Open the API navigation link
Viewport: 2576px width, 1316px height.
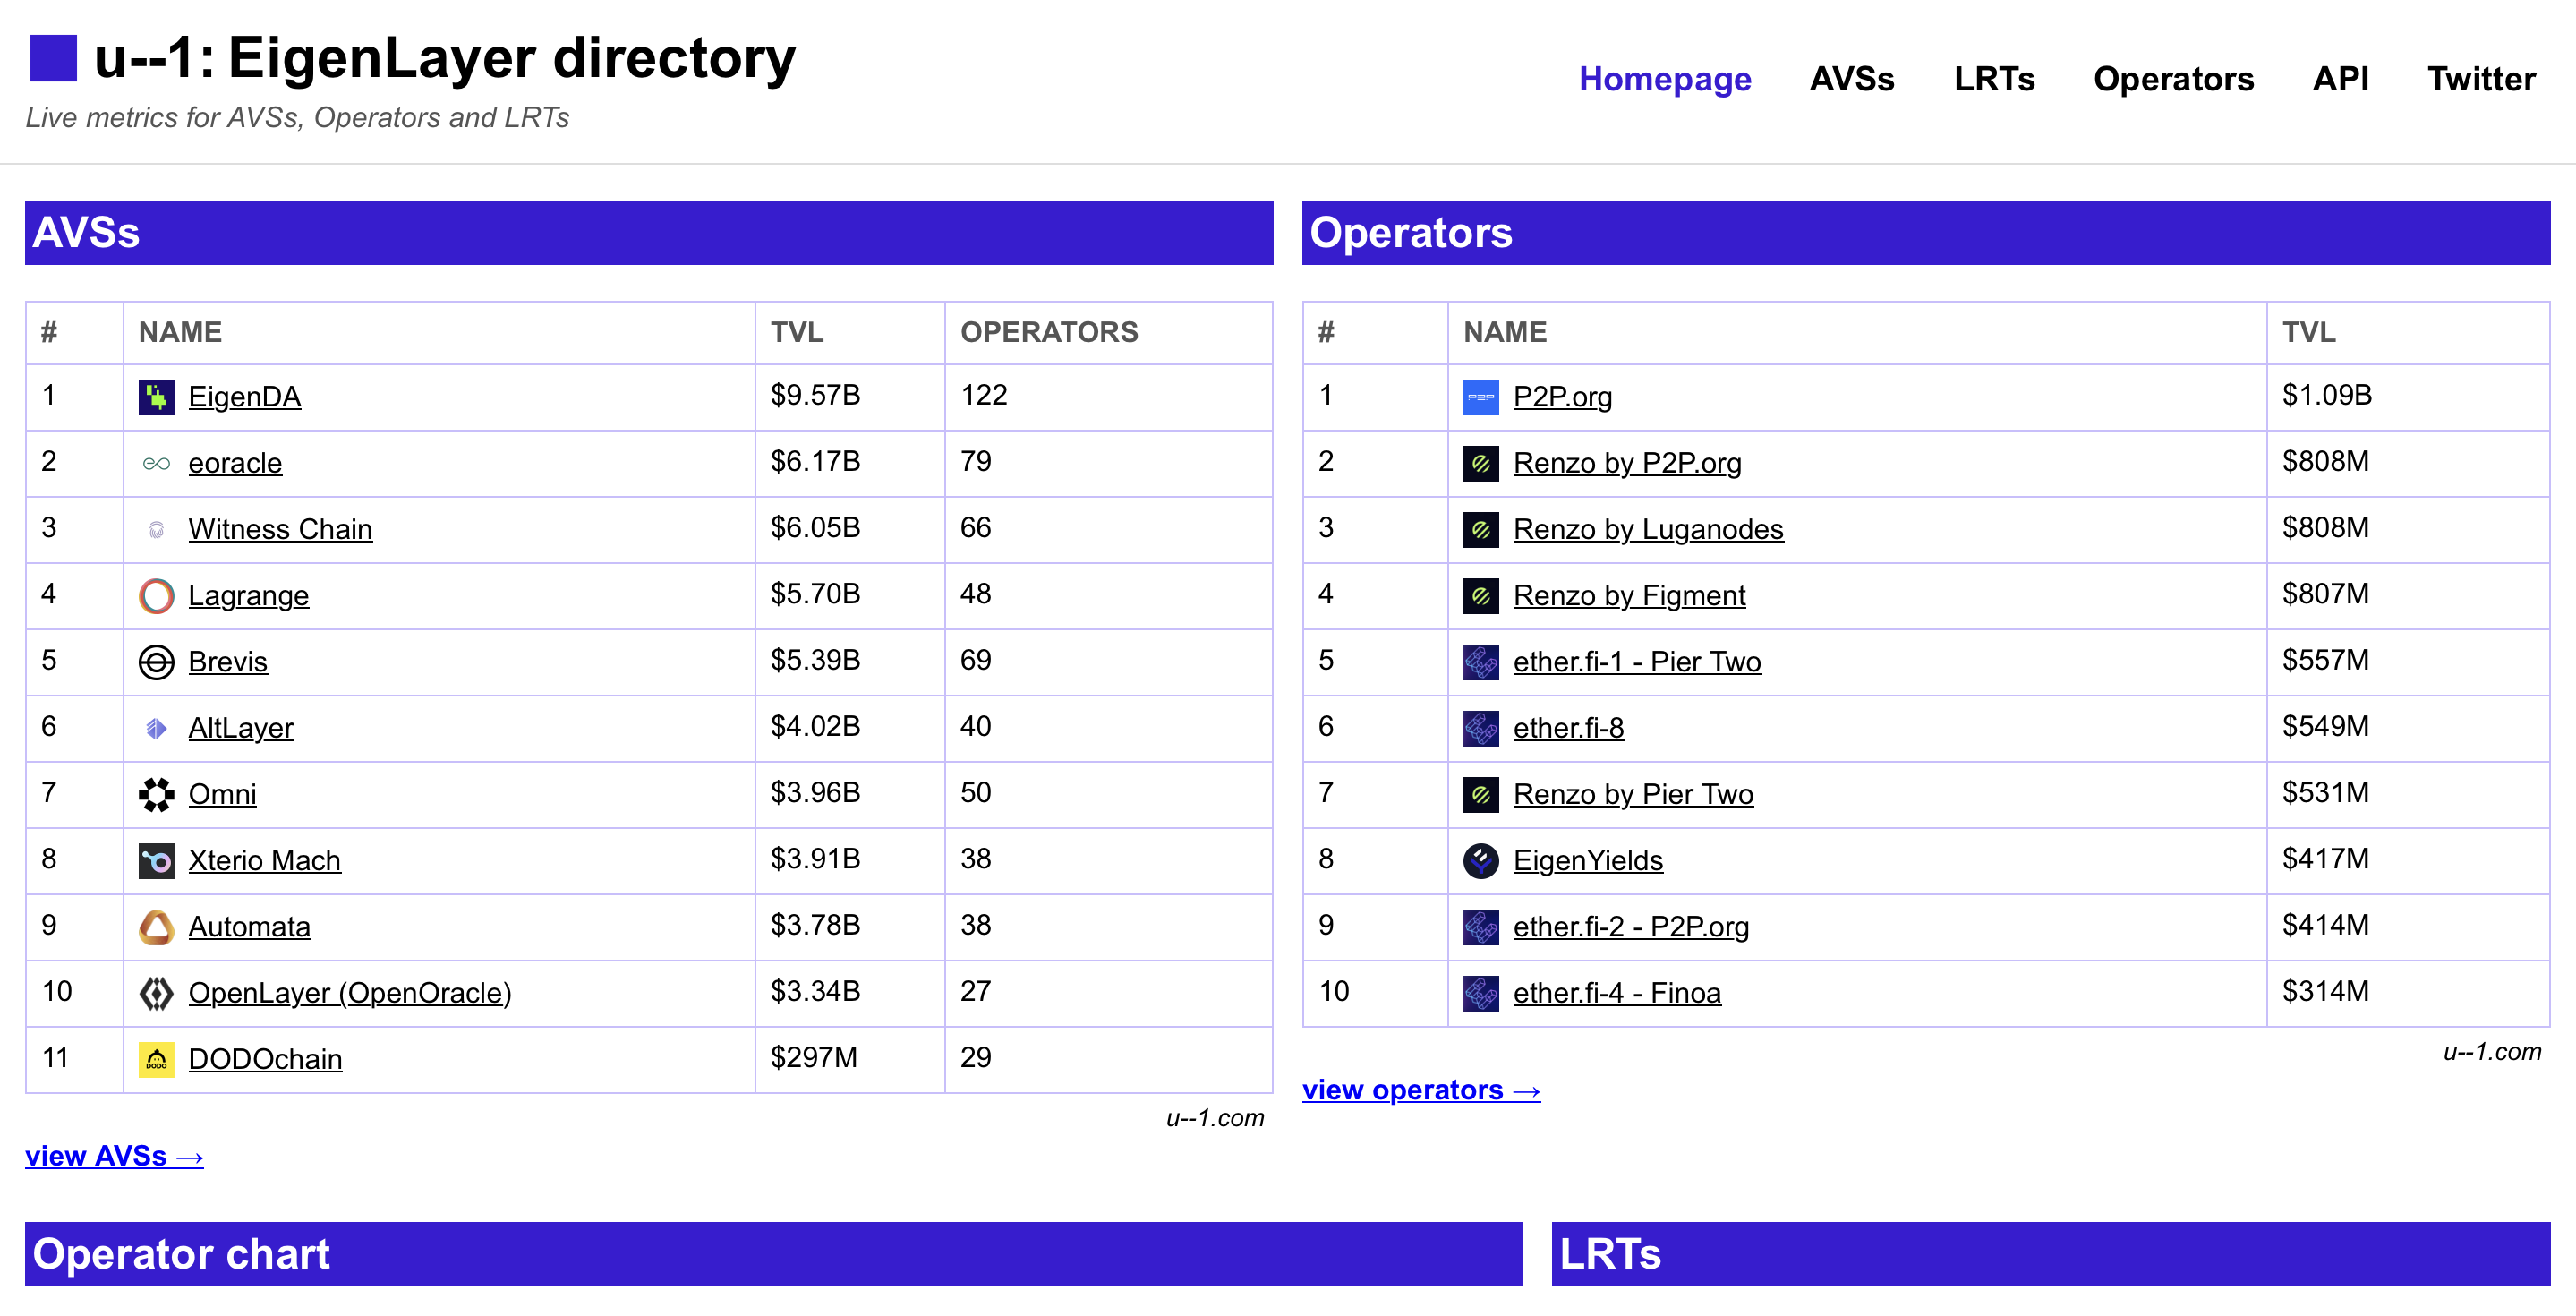2339,79
